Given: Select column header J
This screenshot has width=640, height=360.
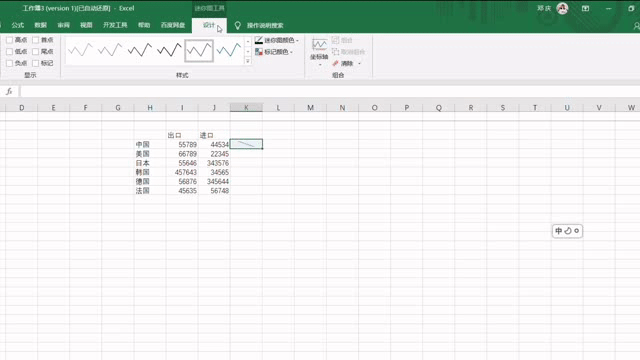Looking at the screenshot, I should point(214,108).
